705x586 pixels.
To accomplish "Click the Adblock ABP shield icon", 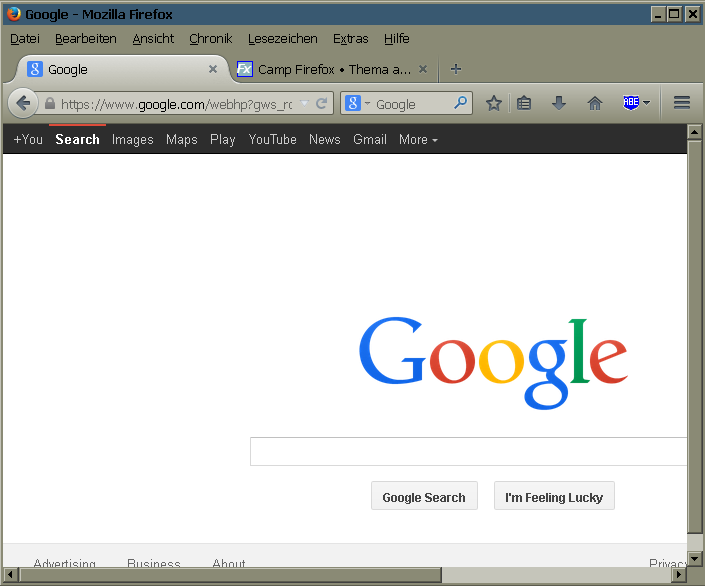I will pos(631,103).
